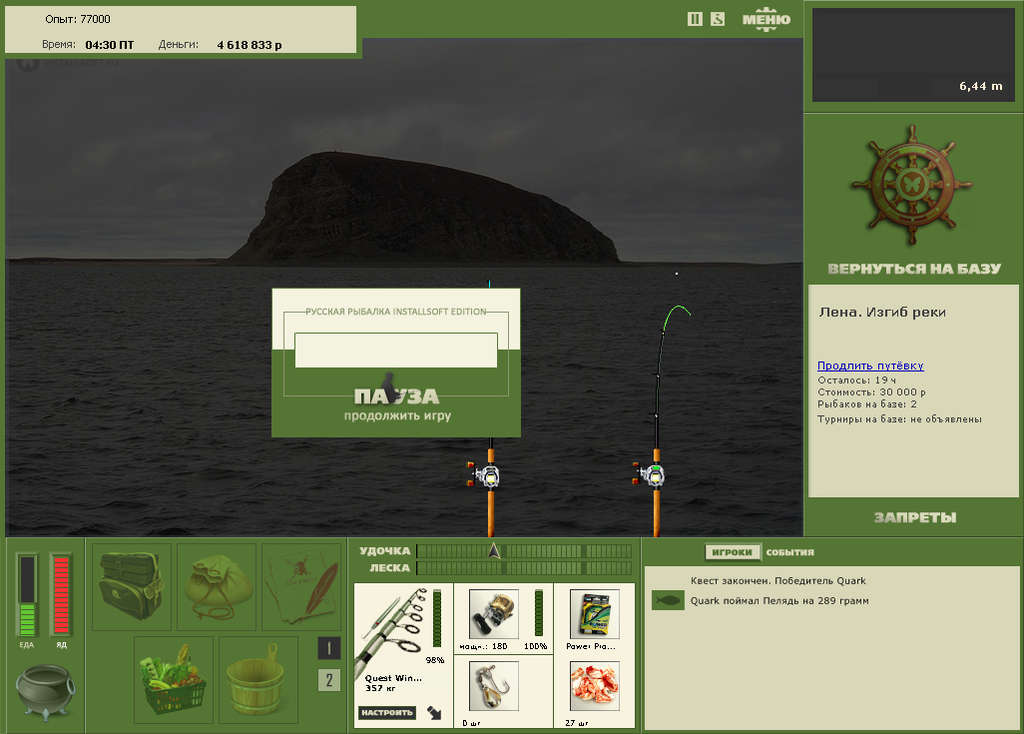Click 'Квест закончен. Победитель Quark' message
1024x734 pixels.
click(778, 581)
